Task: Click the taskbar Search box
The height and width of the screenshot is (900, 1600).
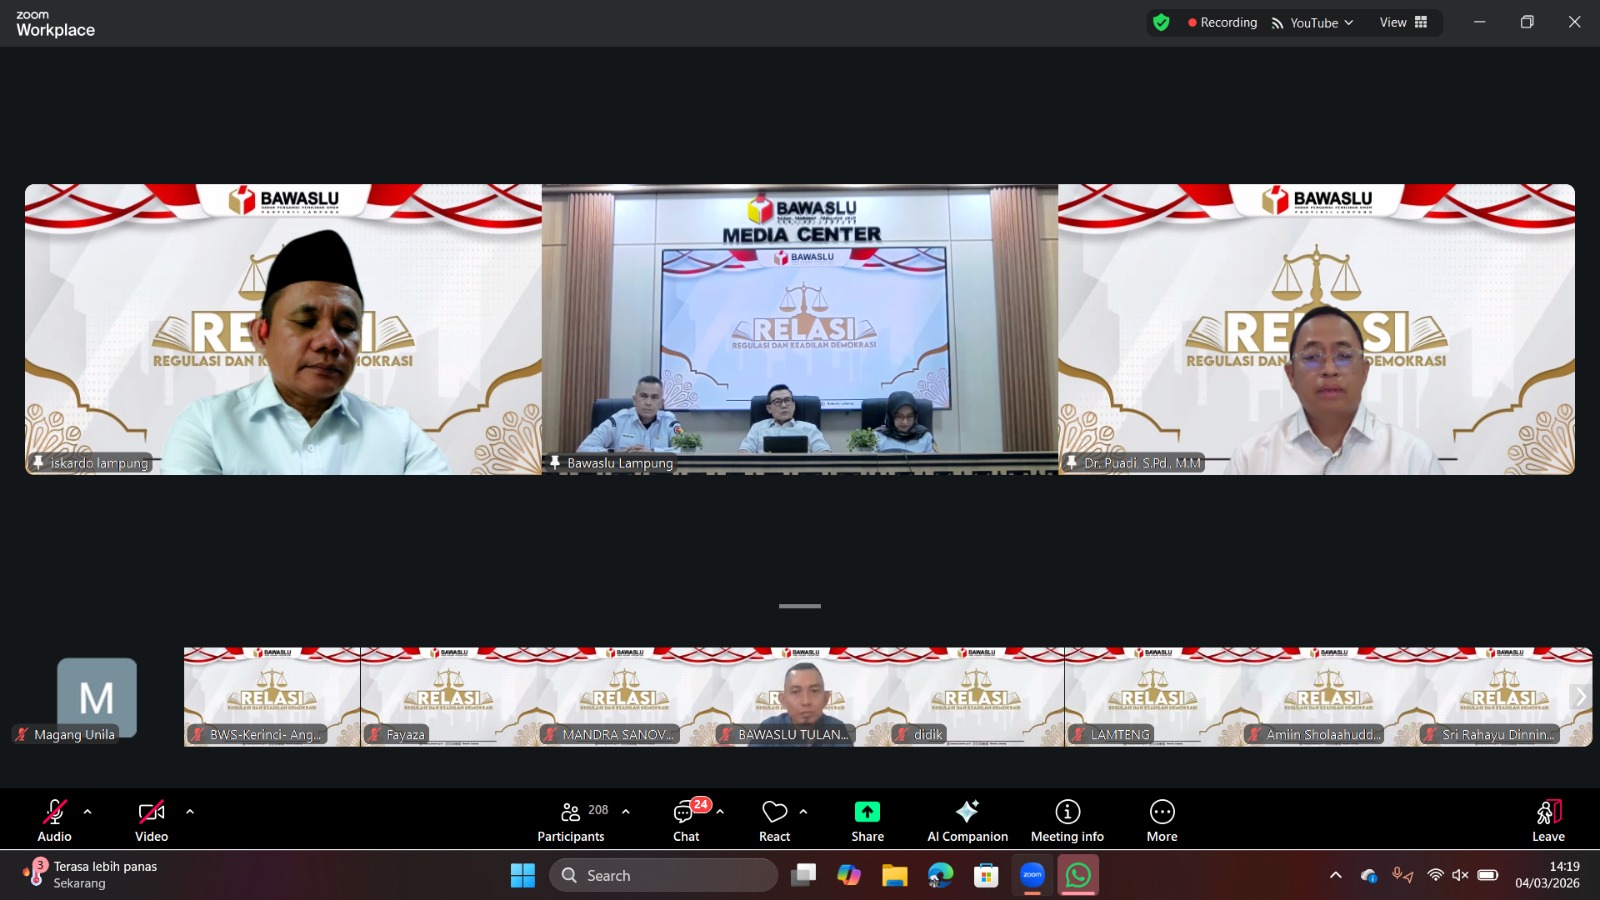Action: coord(663,875)
